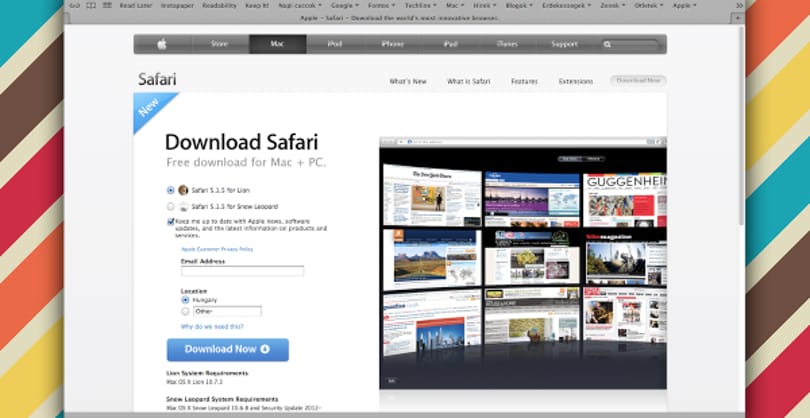This screenshot has height=418, width=810.
Task: Click Why do we need this link
Action: click(212, 327)
